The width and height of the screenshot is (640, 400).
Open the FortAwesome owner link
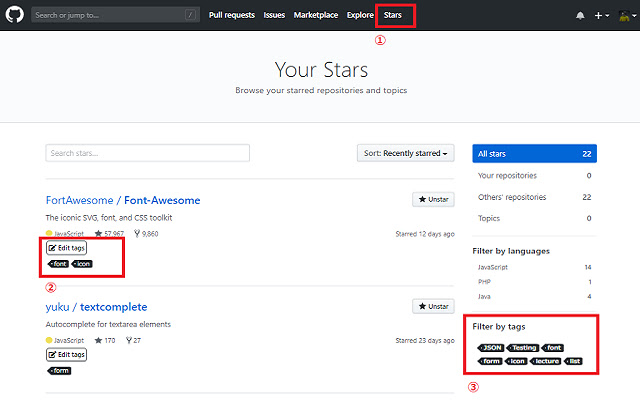pyautogui.click(x=80, y=200)
